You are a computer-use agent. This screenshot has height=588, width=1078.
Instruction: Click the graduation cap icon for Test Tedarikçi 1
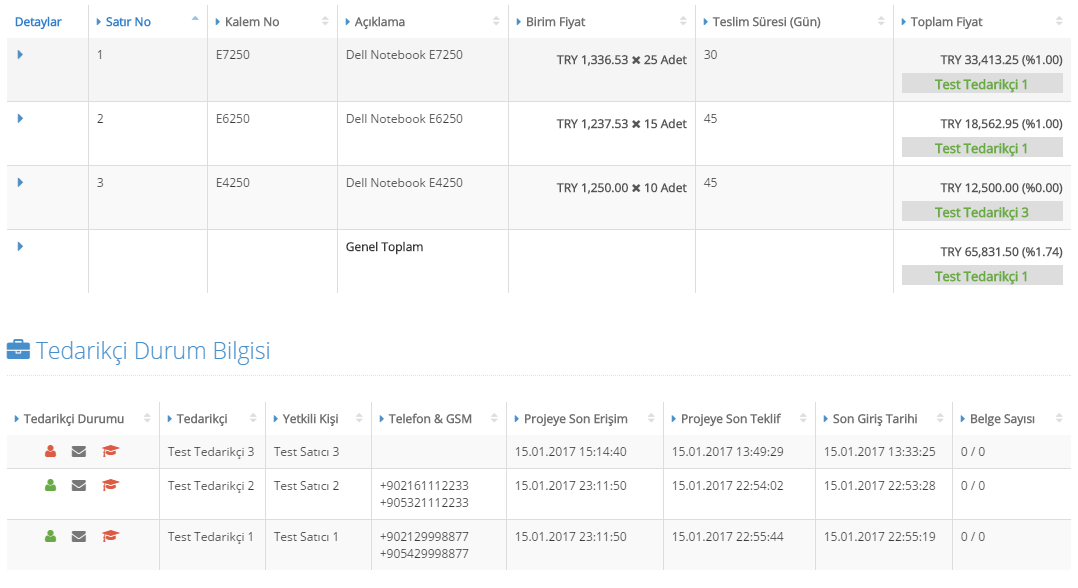tap(110, 536)
